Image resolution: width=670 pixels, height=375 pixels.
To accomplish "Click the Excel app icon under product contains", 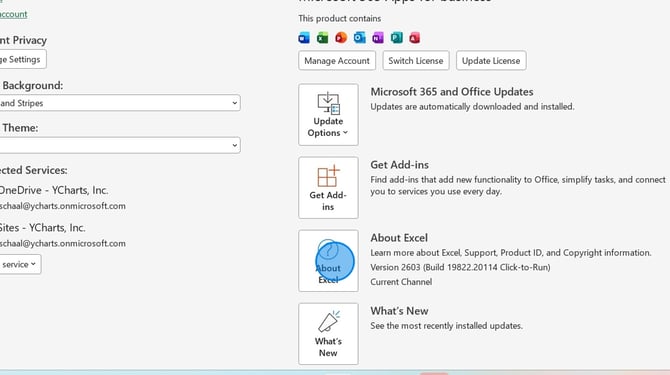I will pyautogui.click(x=323, y=38).
